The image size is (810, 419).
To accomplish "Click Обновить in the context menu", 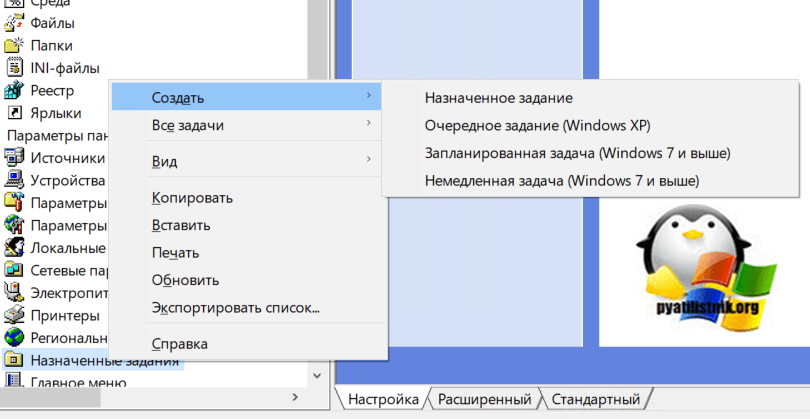I will pos(185,280).
